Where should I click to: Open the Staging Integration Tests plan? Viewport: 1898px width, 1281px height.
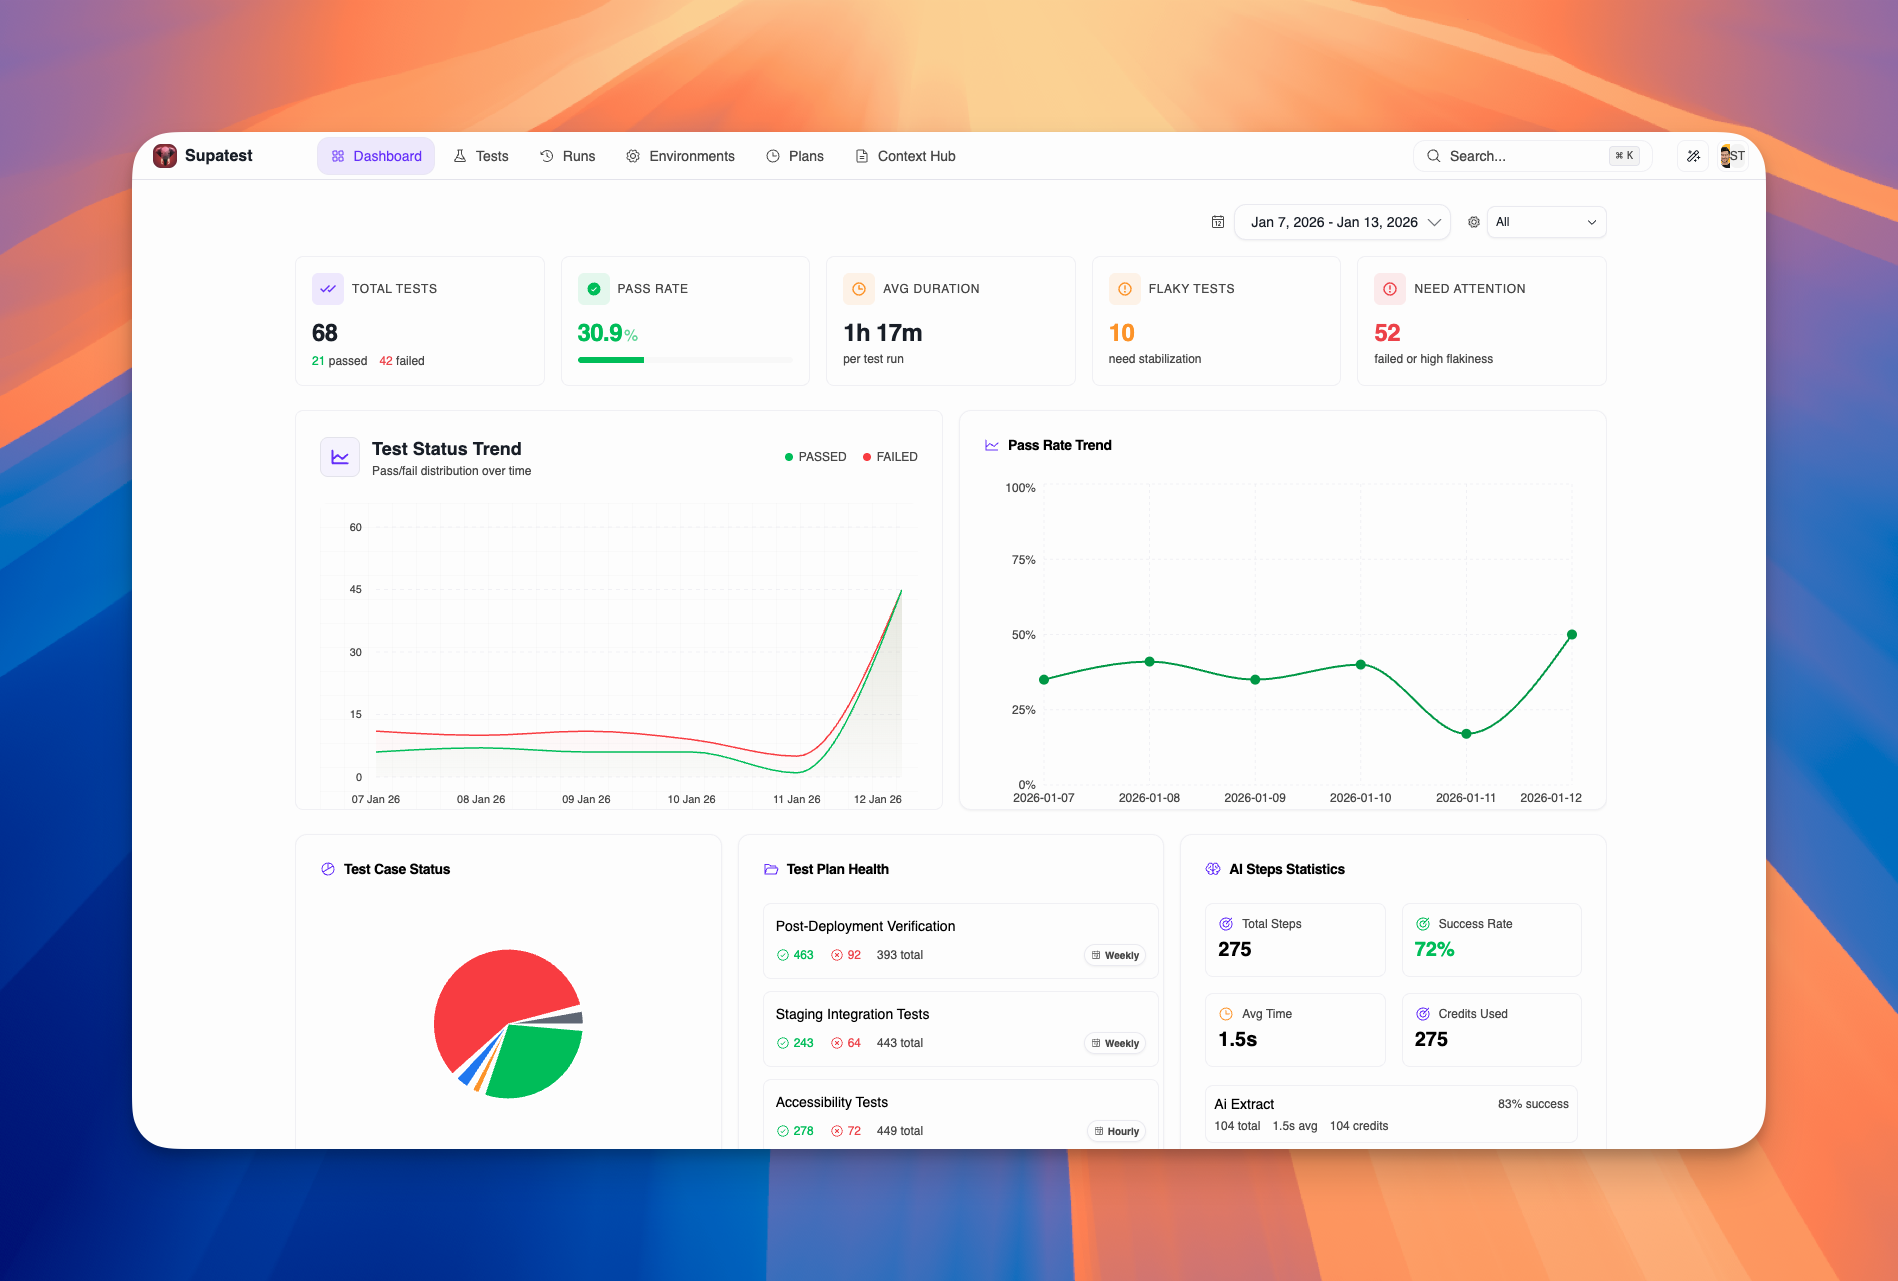pos(851,1014)
